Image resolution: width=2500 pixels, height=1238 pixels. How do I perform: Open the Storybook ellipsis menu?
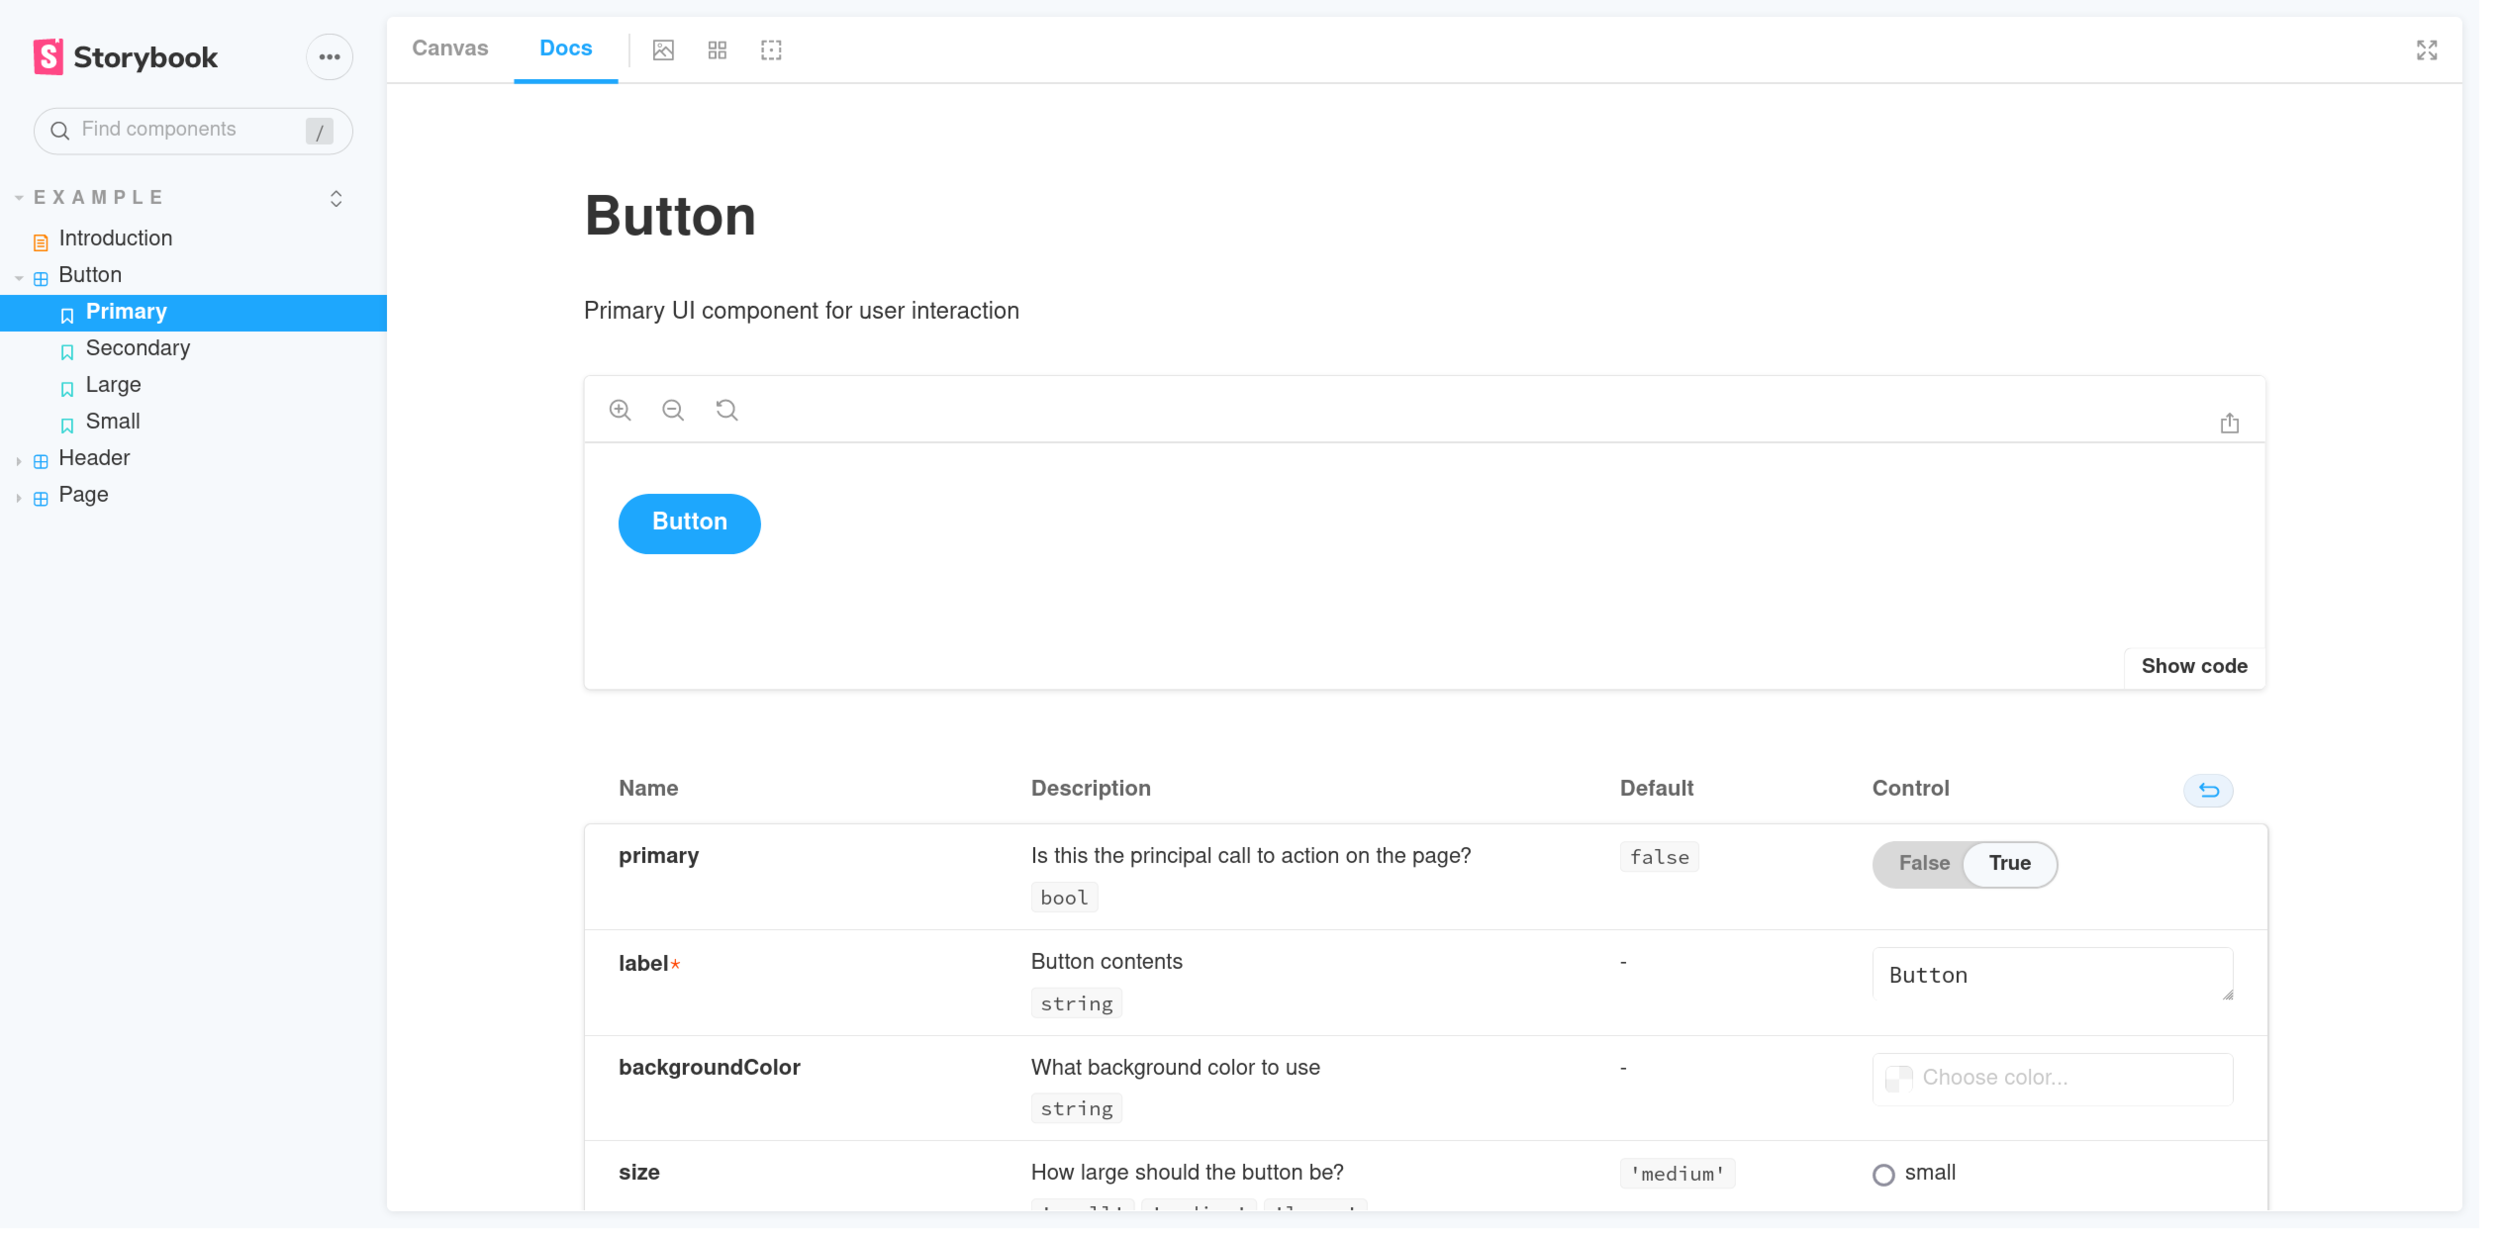tap(329, 57)
